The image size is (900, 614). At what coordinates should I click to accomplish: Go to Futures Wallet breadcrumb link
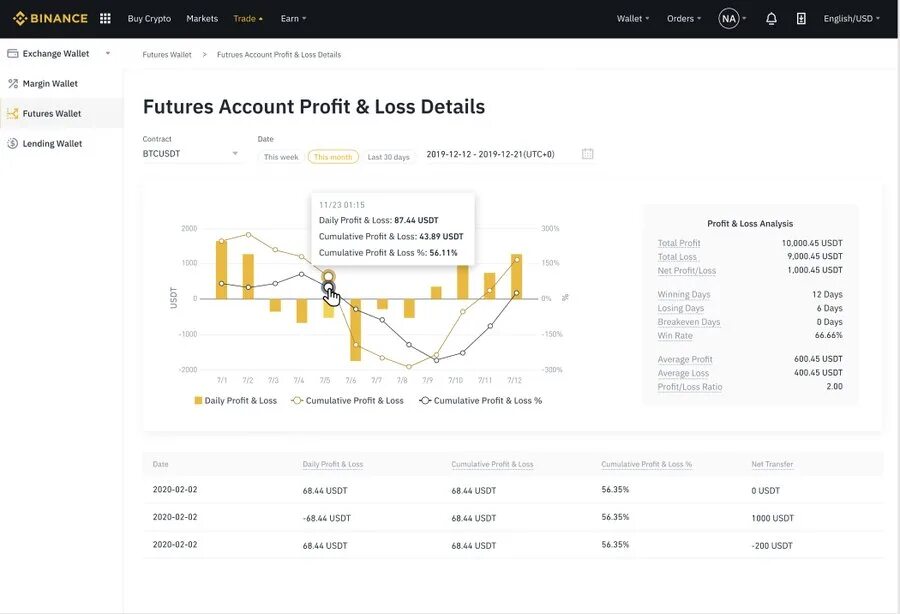167,55
